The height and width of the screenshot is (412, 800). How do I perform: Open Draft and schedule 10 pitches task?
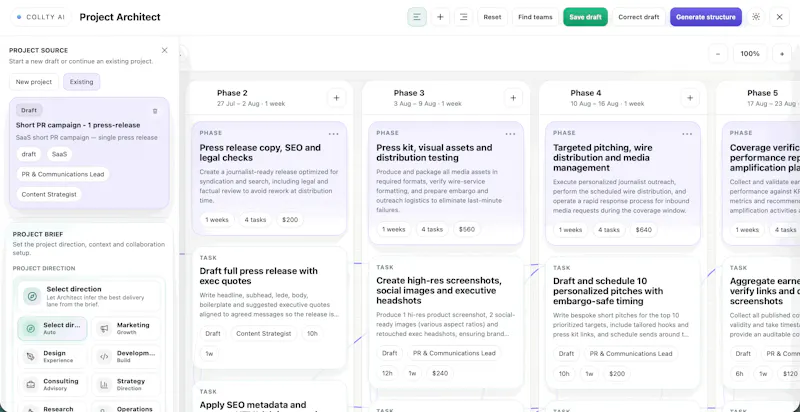623,322
